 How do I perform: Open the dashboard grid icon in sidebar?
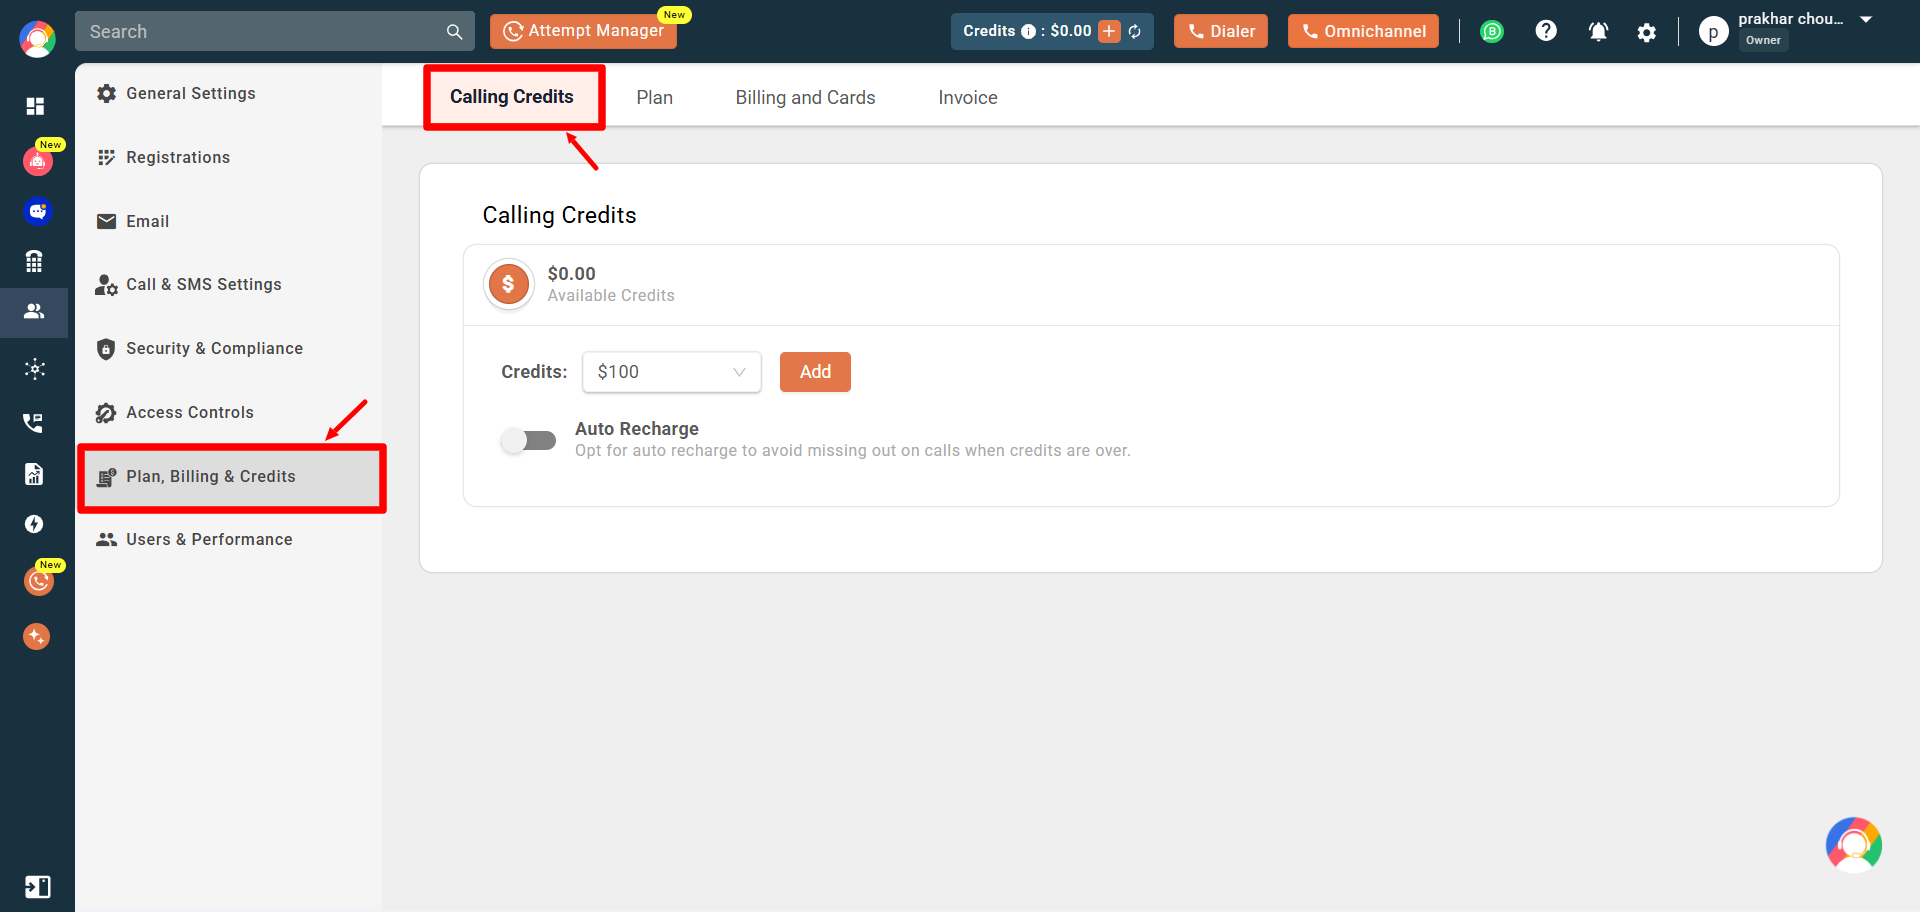pyautogui.click(x=35, y=106)
